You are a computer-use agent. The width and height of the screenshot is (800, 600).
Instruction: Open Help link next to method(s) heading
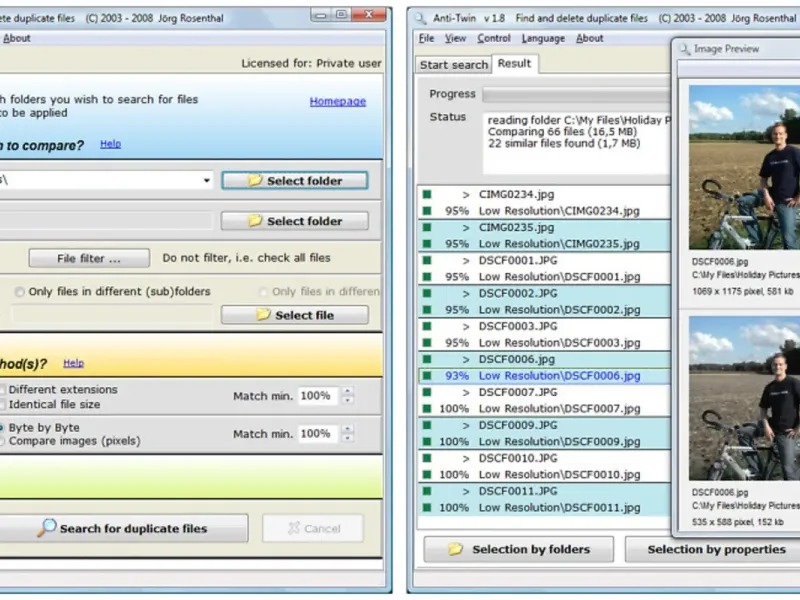tap(73, 363)
